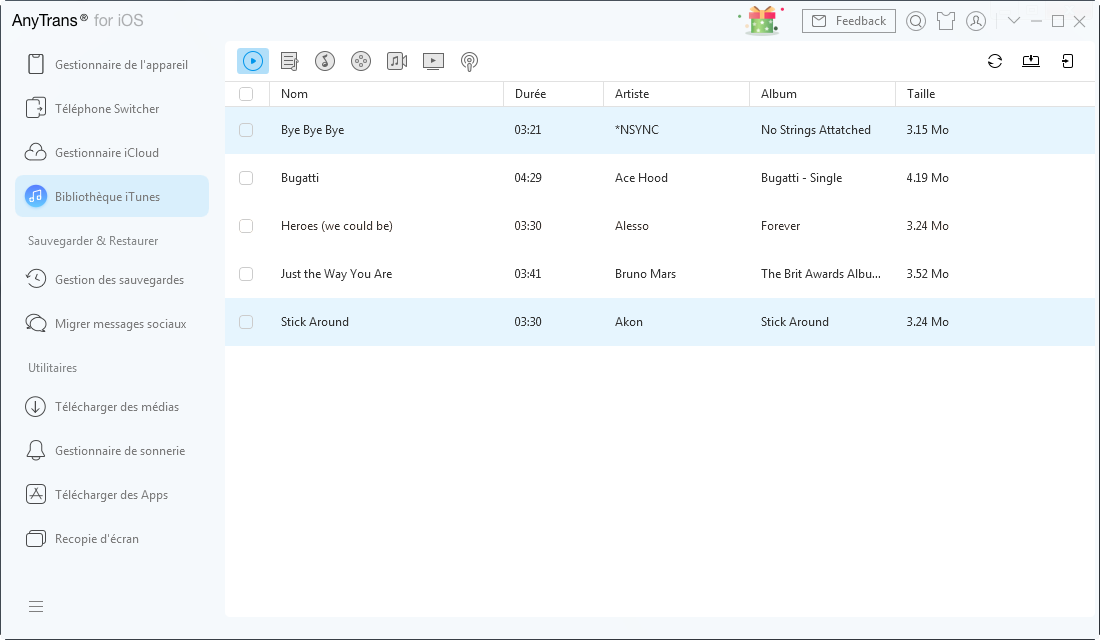Image resolution: width=1100 pixels, height=640 pixels.
Task: Open the Music Videos icon
Action: (397, 61)
